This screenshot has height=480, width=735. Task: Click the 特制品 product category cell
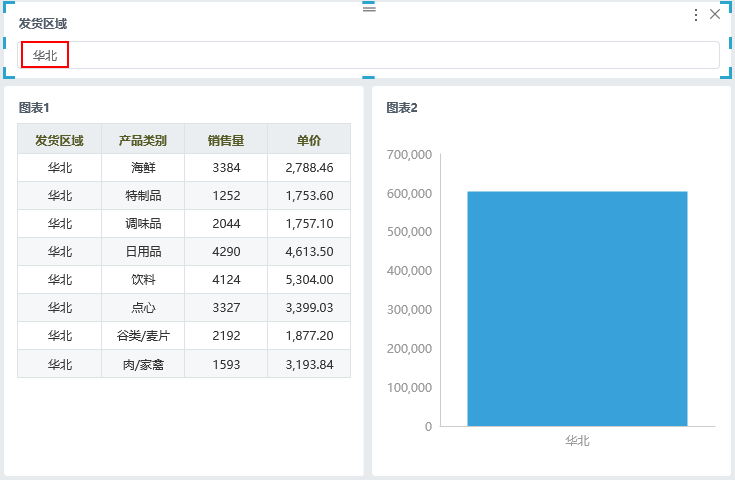[x=143, y=195]
